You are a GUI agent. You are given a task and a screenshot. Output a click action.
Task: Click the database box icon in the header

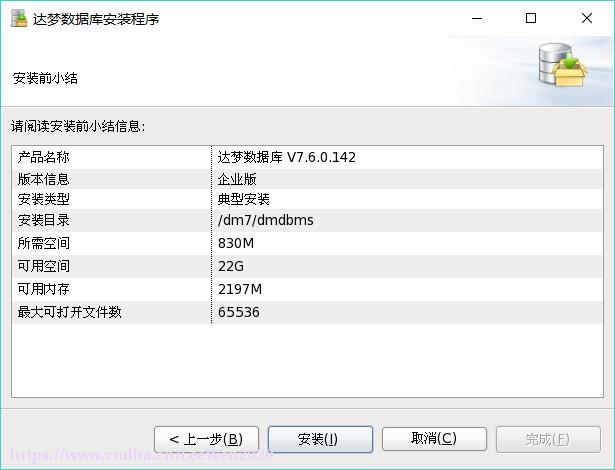click(562, 65)
